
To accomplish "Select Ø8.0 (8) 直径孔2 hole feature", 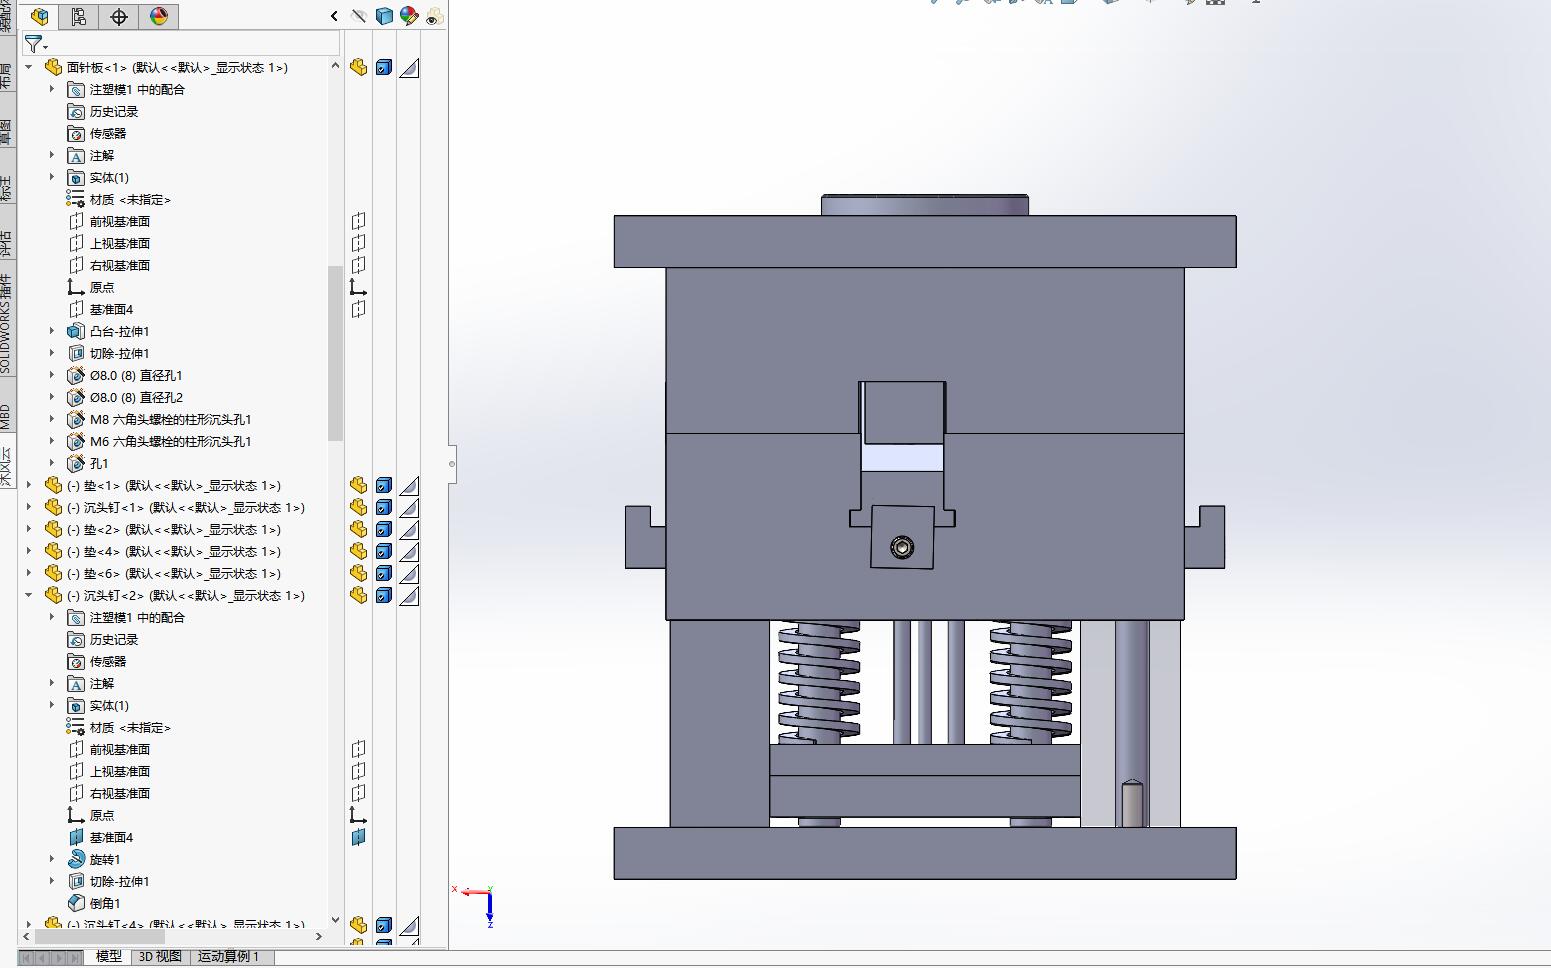I will pos(136,397).
